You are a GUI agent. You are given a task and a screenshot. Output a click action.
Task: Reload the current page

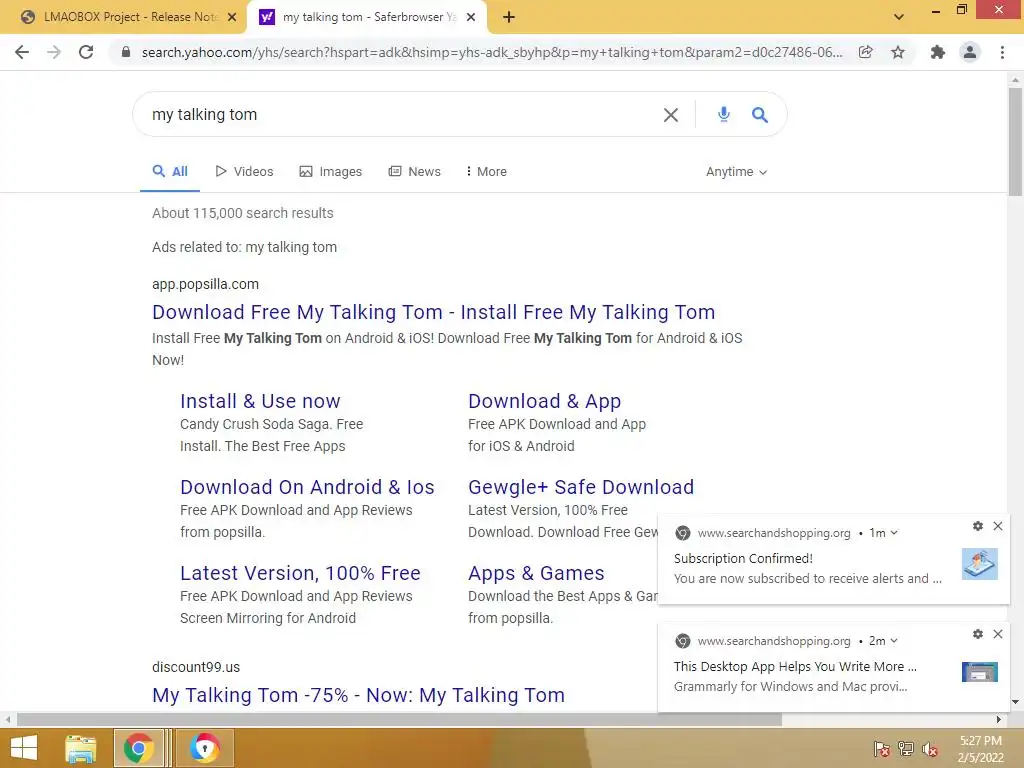(x=86, y=52)
